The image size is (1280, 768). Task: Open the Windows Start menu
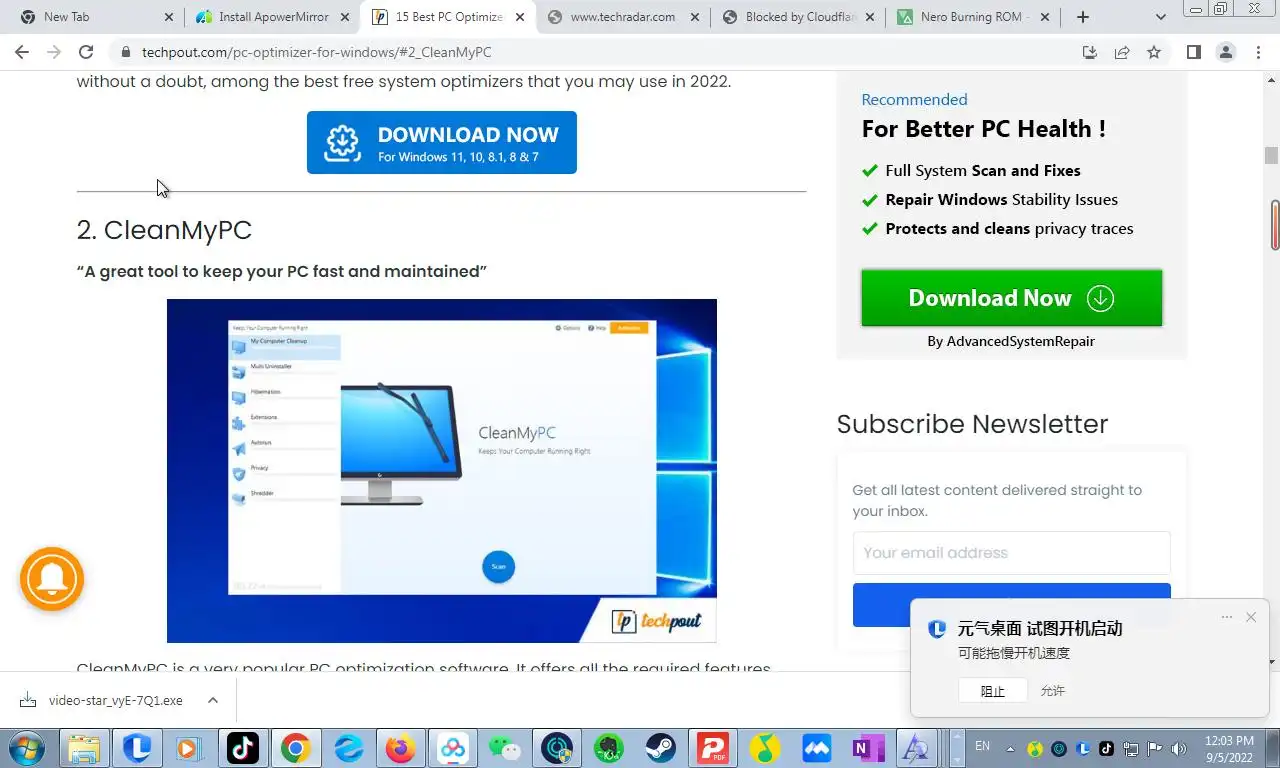click(x=26, y=748)
